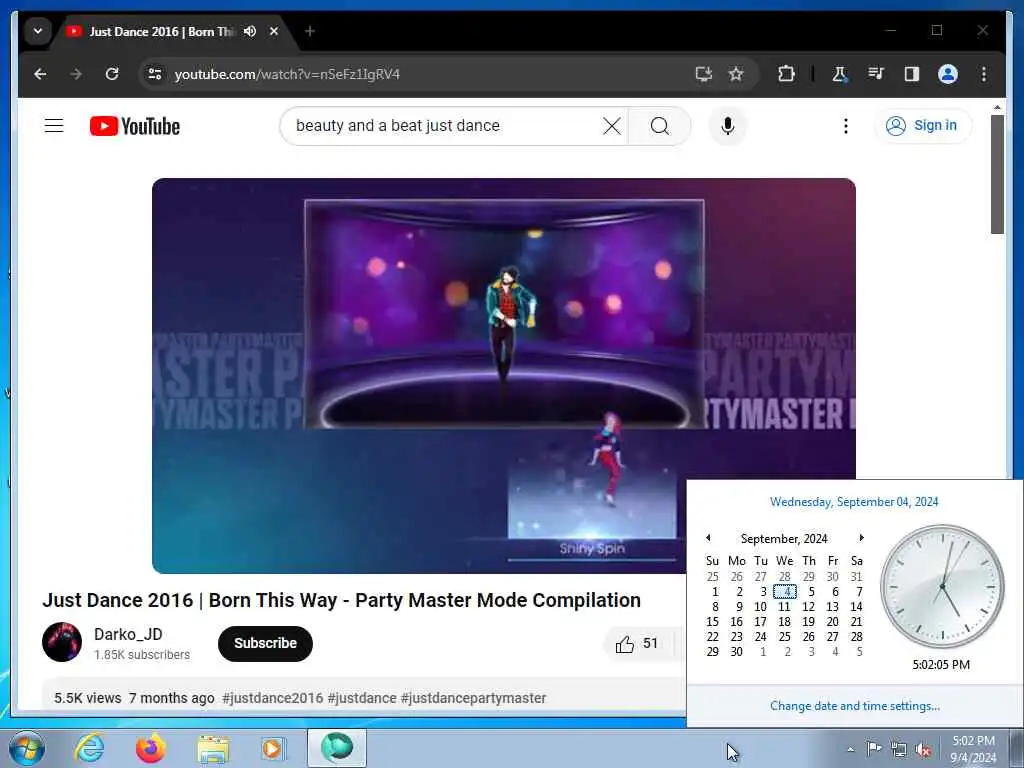Open Chrome three-dot menu
The image size is (1024, 768).
[984, 74]
